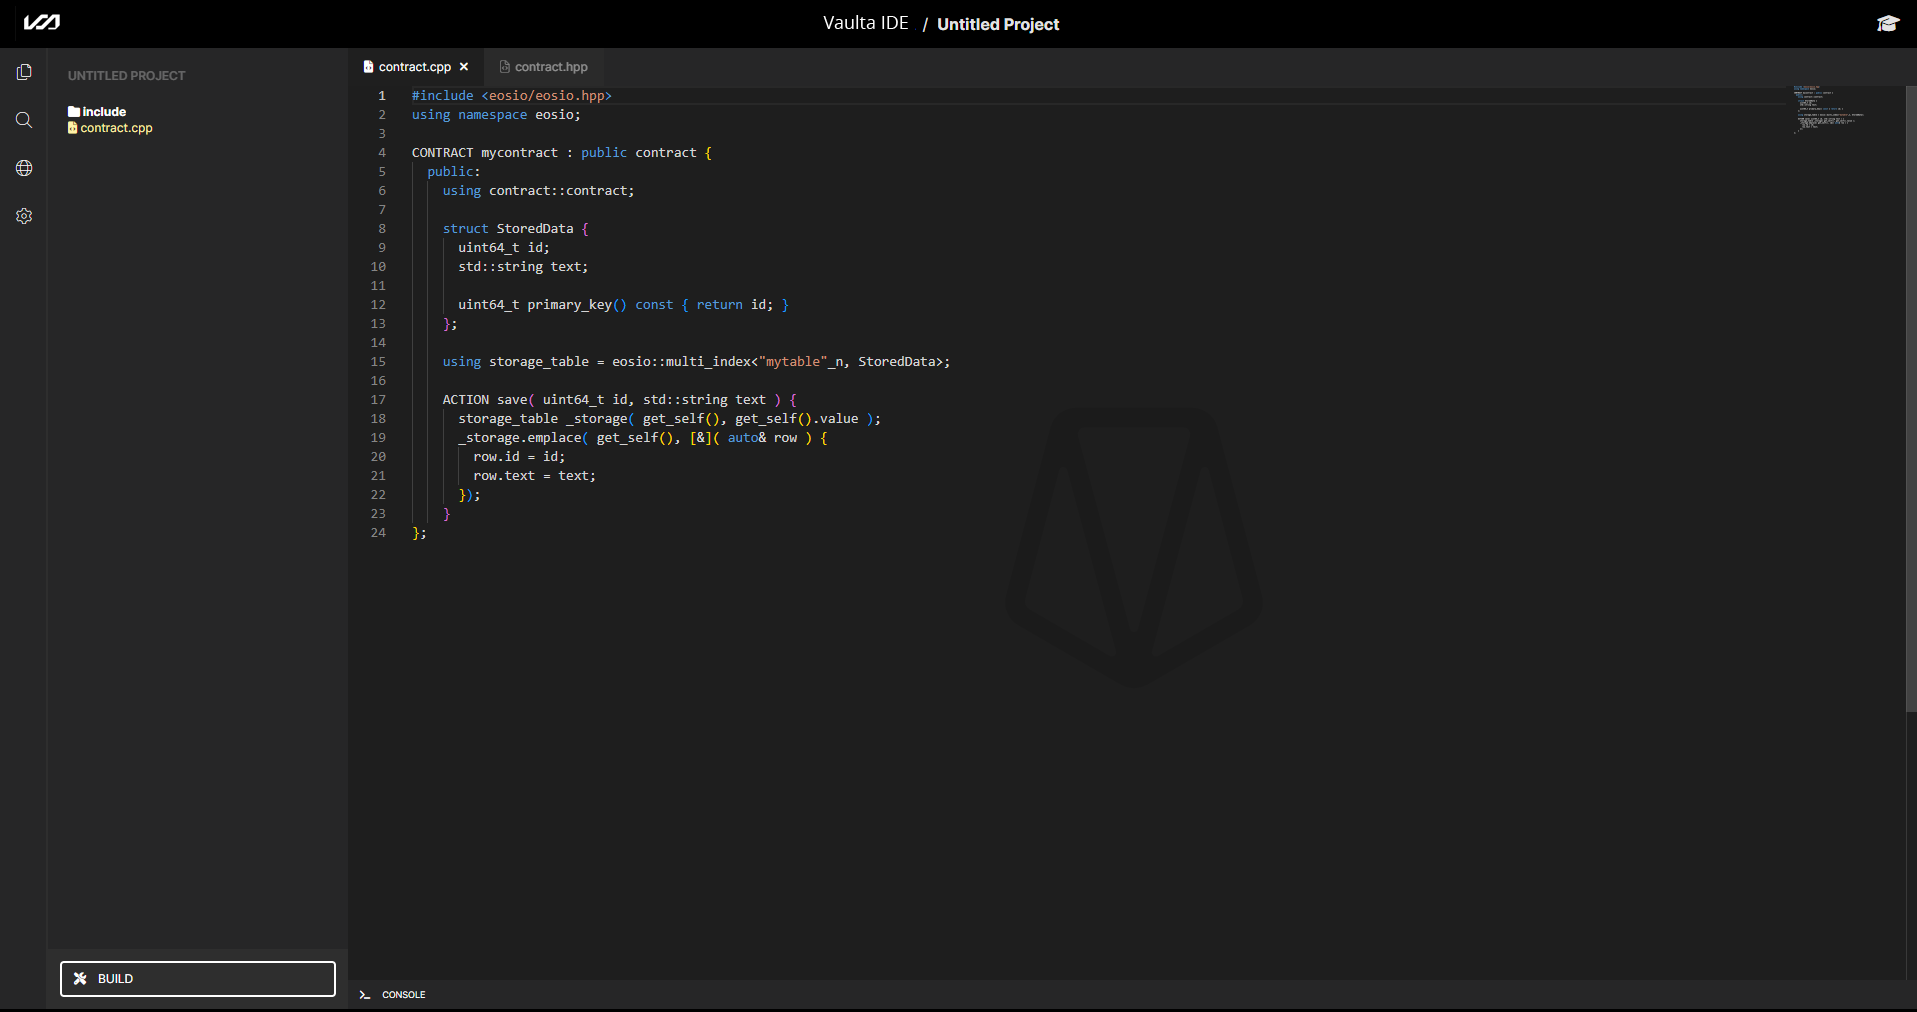Click the contract.cpp file icon in the tree

(x=74, y=128)
